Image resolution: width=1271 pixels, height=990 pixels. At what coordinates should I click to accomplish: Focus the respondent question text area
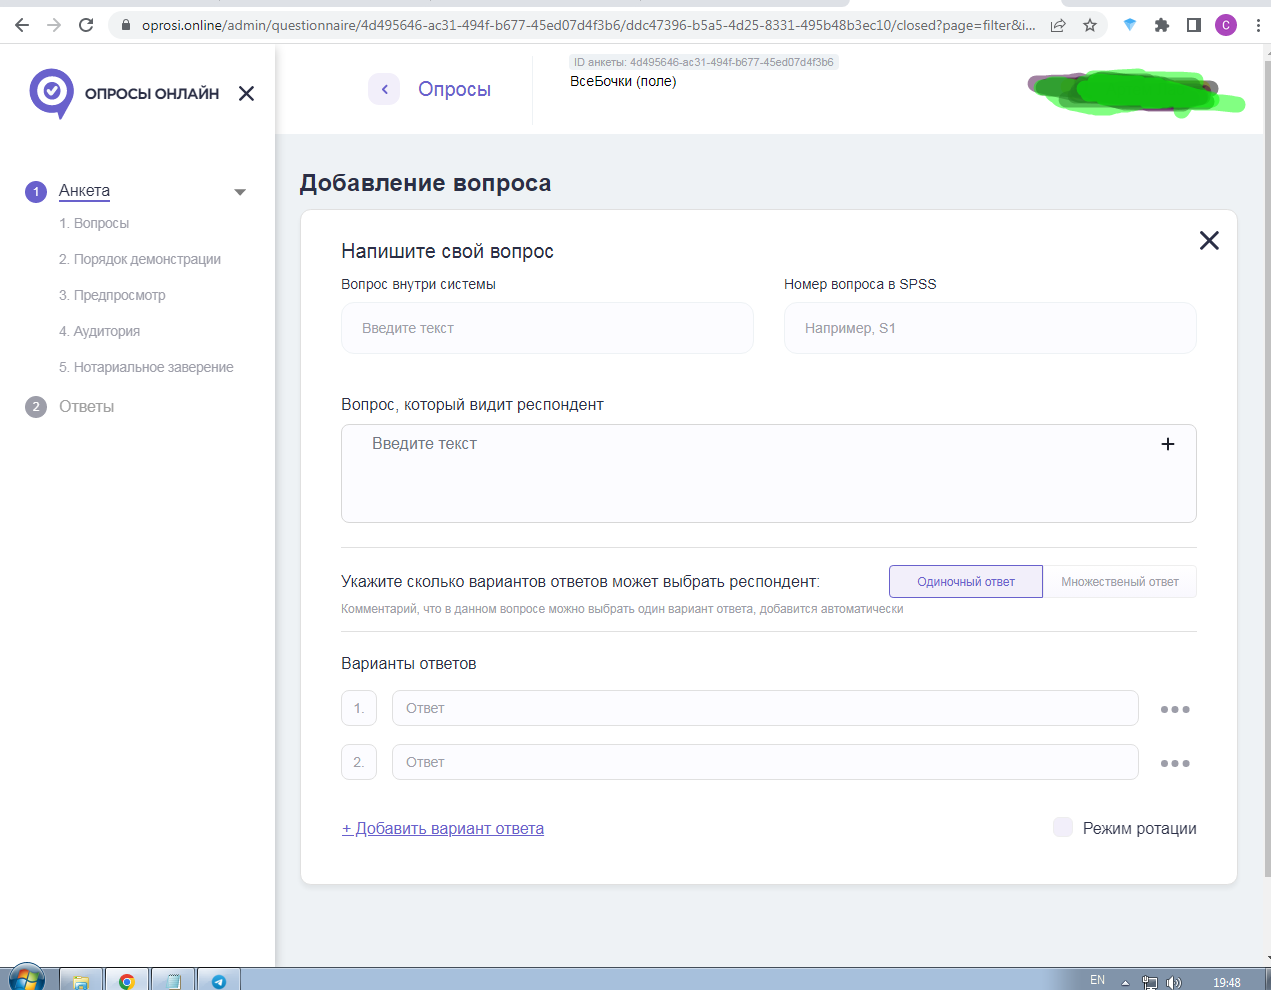click(769, 473)
